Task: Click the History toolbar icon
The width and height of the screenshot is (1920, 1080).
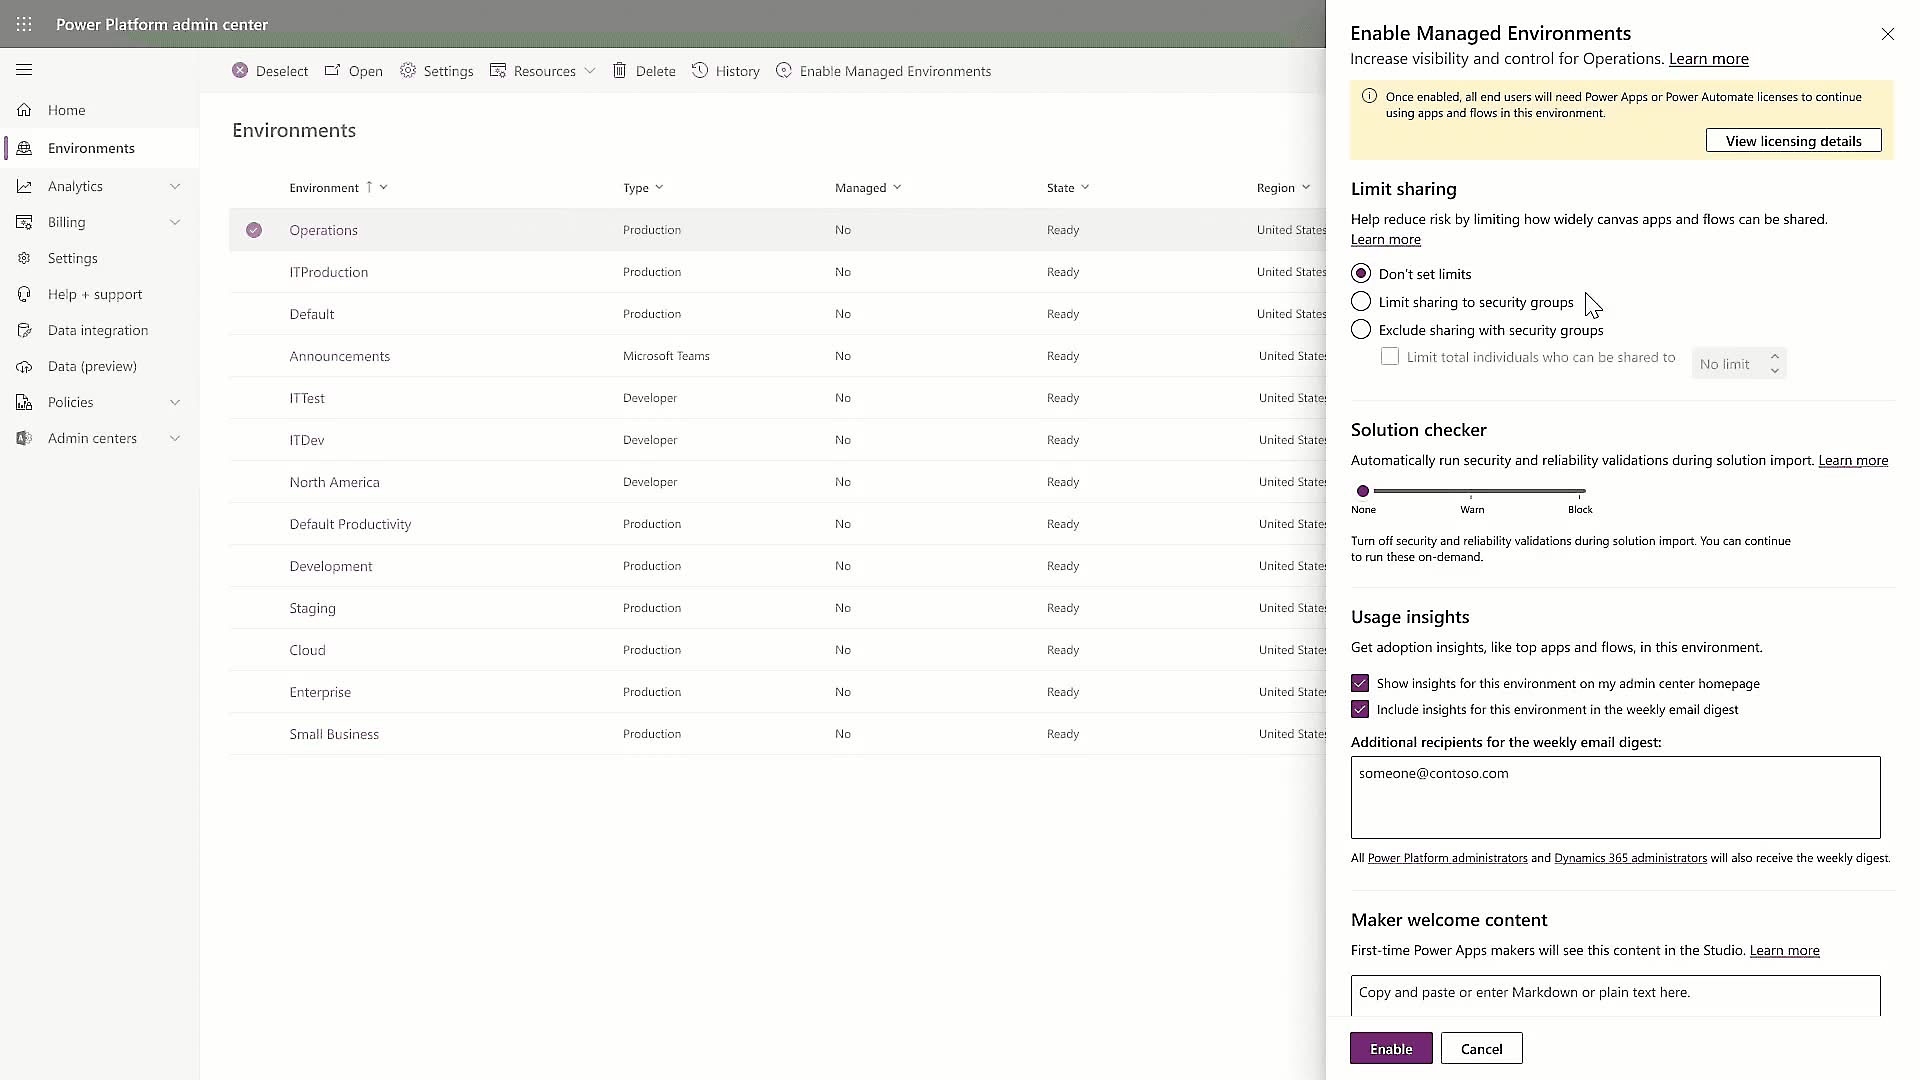Action: pyautogui.click(x=728, y=70)
